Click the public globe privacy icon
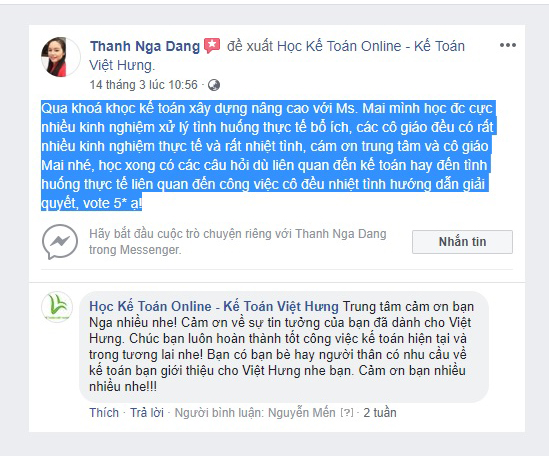The image size is (549, 456). pyautogui.click(x=214, y=85)
